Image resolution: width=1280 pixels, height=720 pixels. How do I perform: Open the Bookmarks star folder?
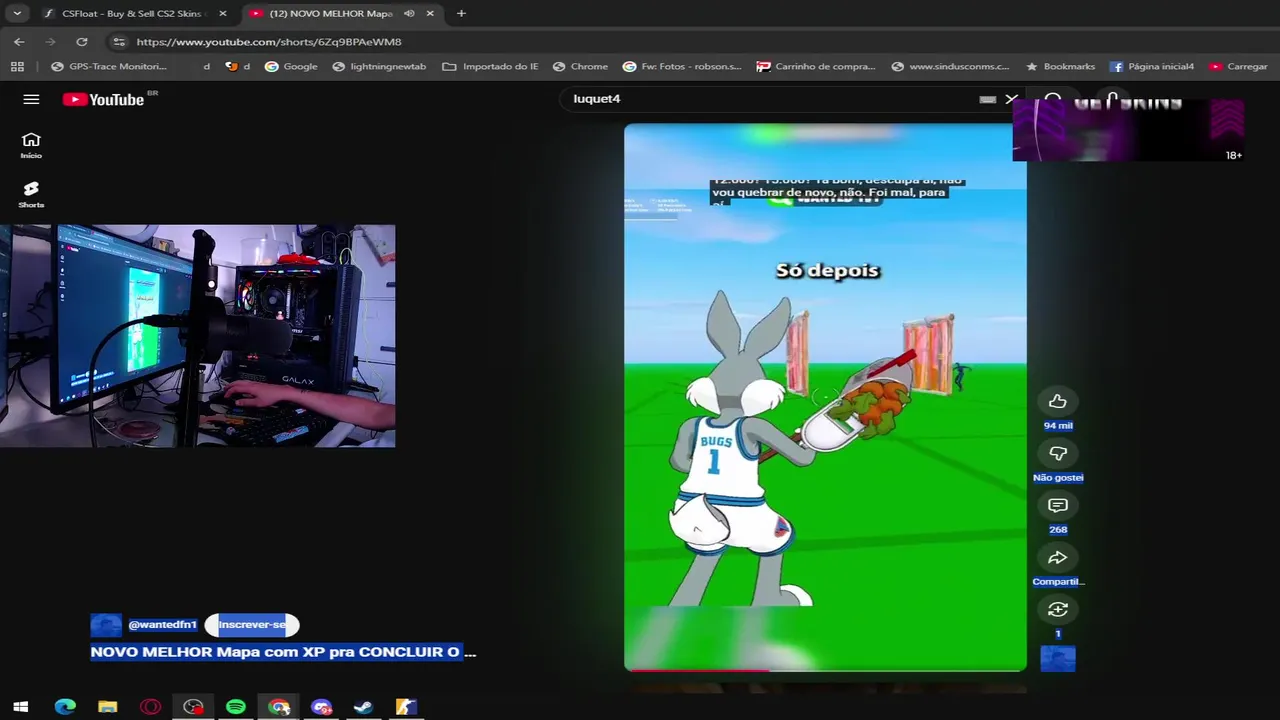(x=1060, y=66)
